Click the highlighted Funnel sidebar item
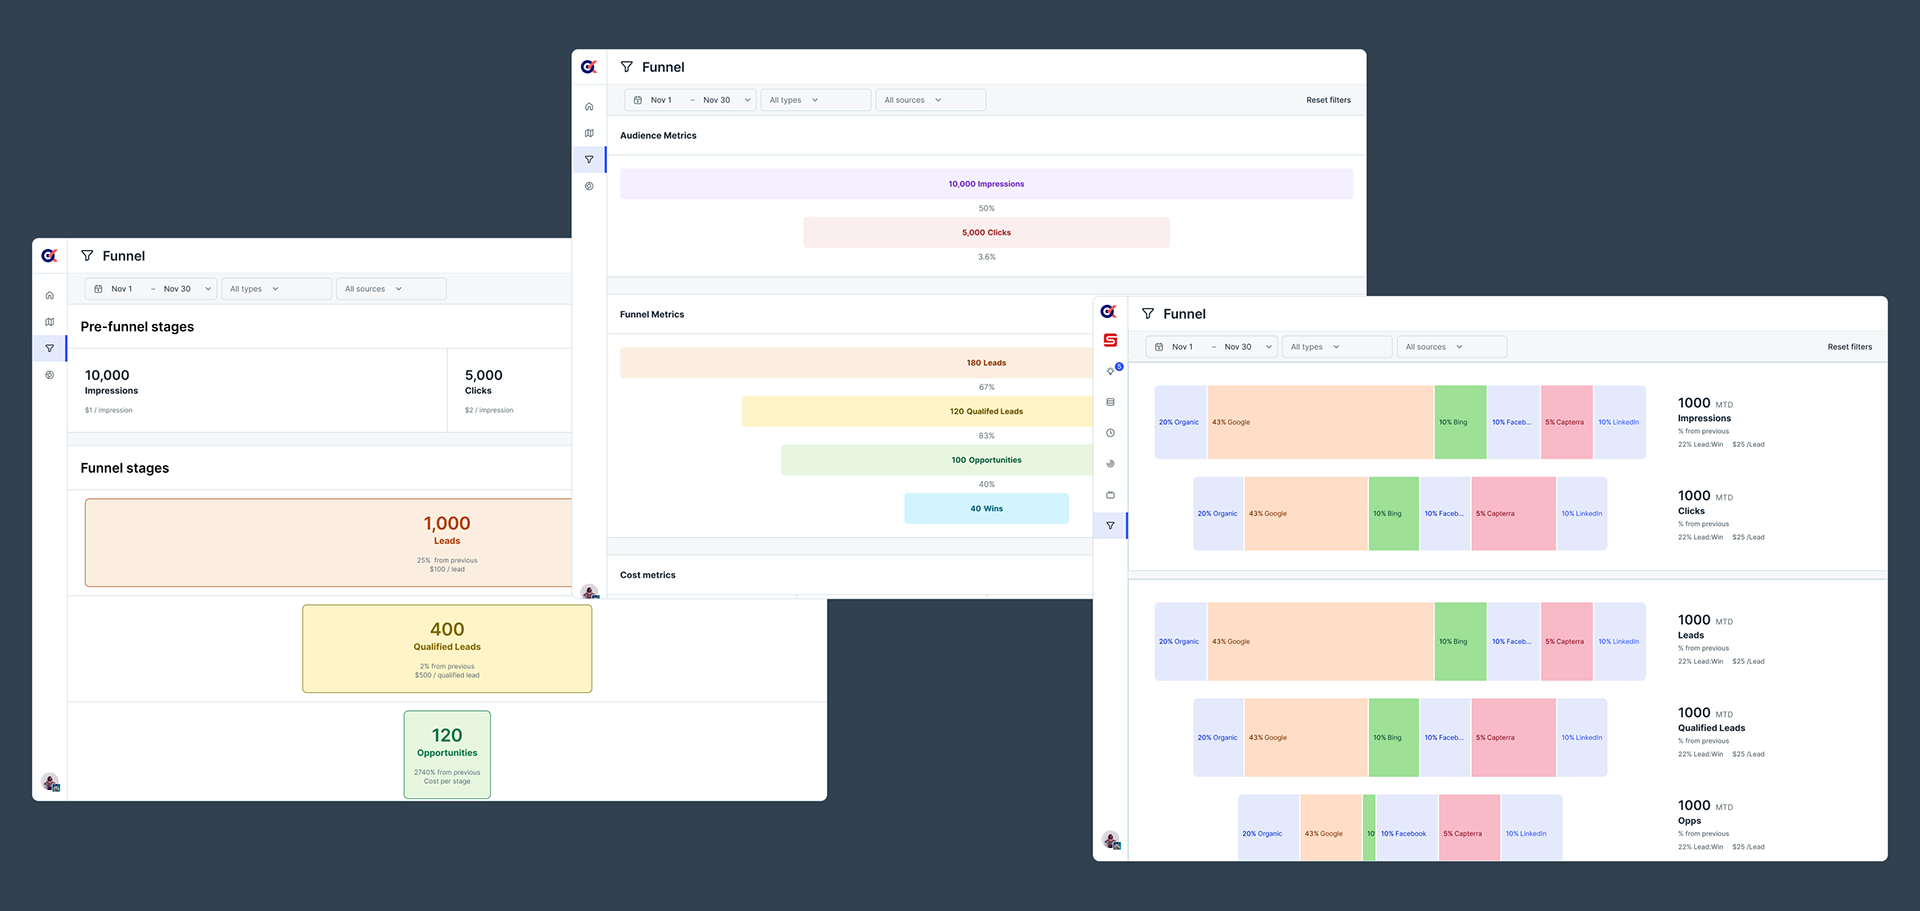The height and width of the screenshot is (911, 1920). (1110, 525)
